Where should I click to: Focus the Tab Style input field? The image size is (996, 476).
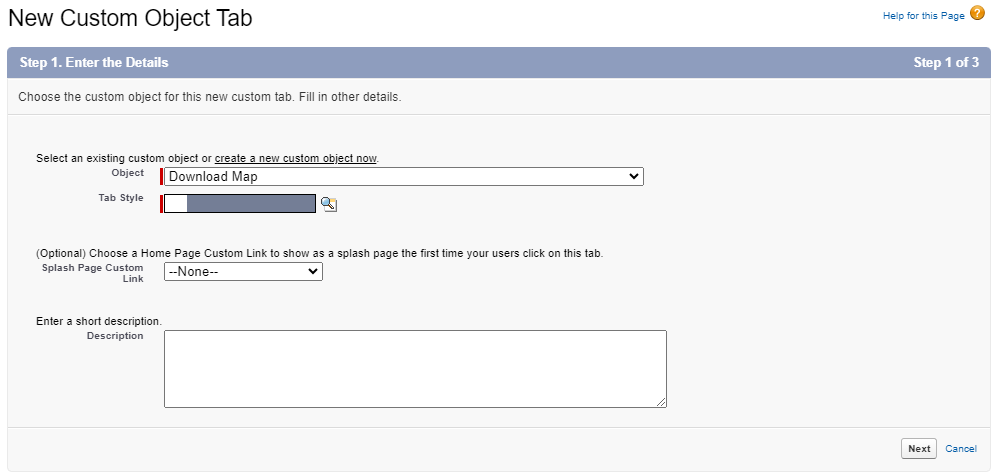[x=176, y=204]
